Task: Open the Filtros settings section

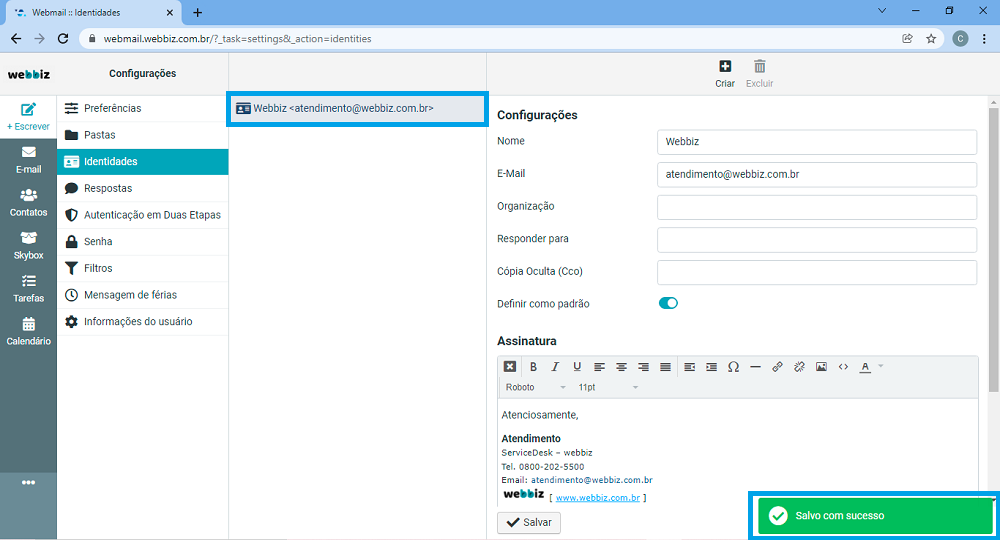Action: 98,268
